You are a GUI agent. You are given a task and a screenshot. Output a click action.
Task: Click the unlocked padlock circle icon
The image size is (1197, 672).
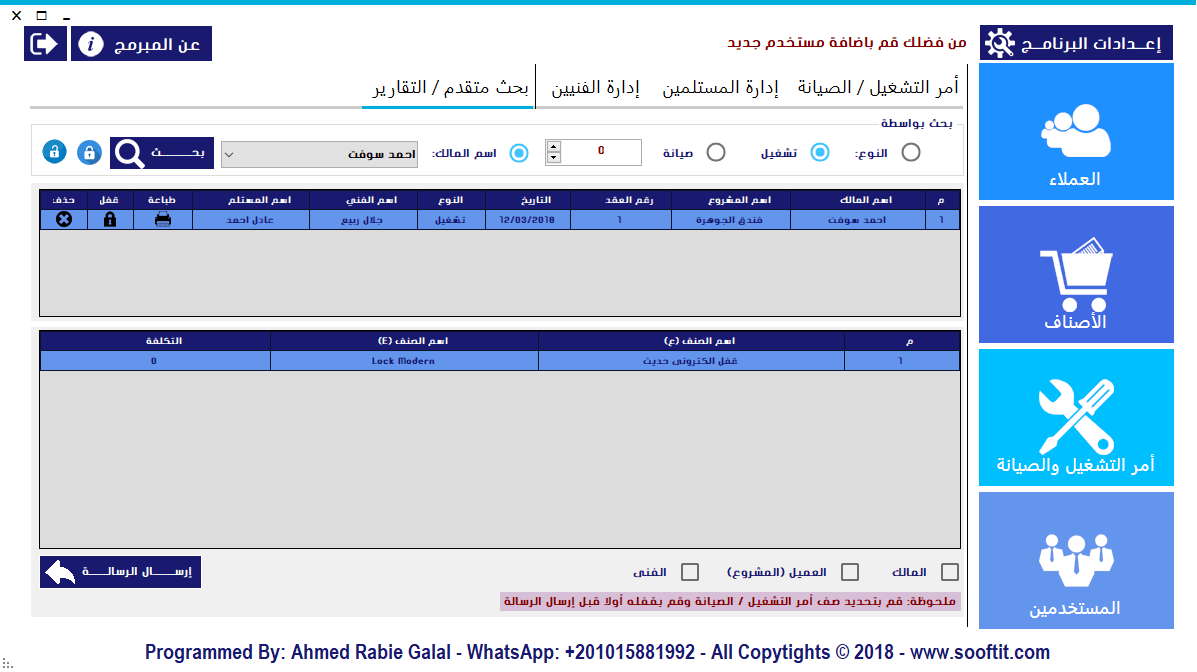pyautogui.click(x=55, y=152)
